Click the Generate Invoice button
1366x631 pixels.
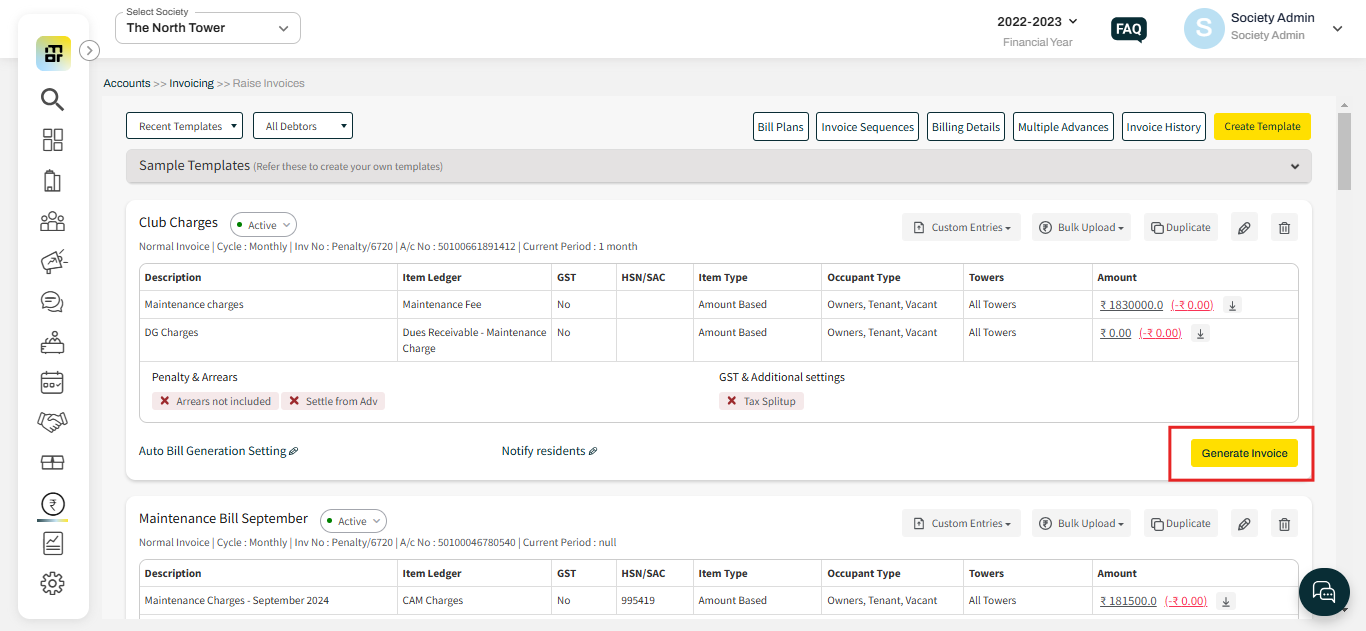point(1244,453)
